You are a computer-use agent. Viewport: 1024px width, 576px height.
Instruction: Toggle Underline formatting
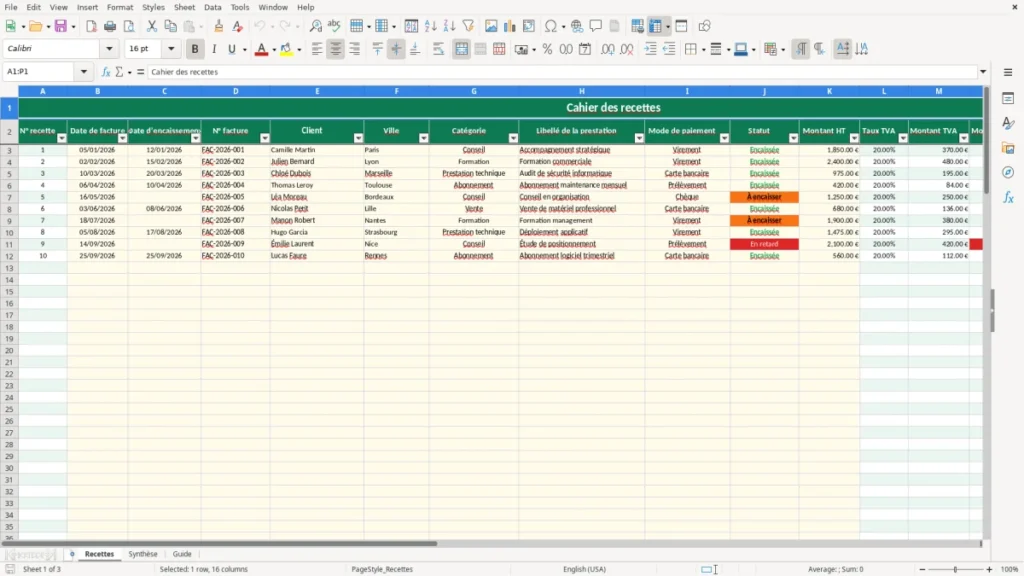click(232, 49)
